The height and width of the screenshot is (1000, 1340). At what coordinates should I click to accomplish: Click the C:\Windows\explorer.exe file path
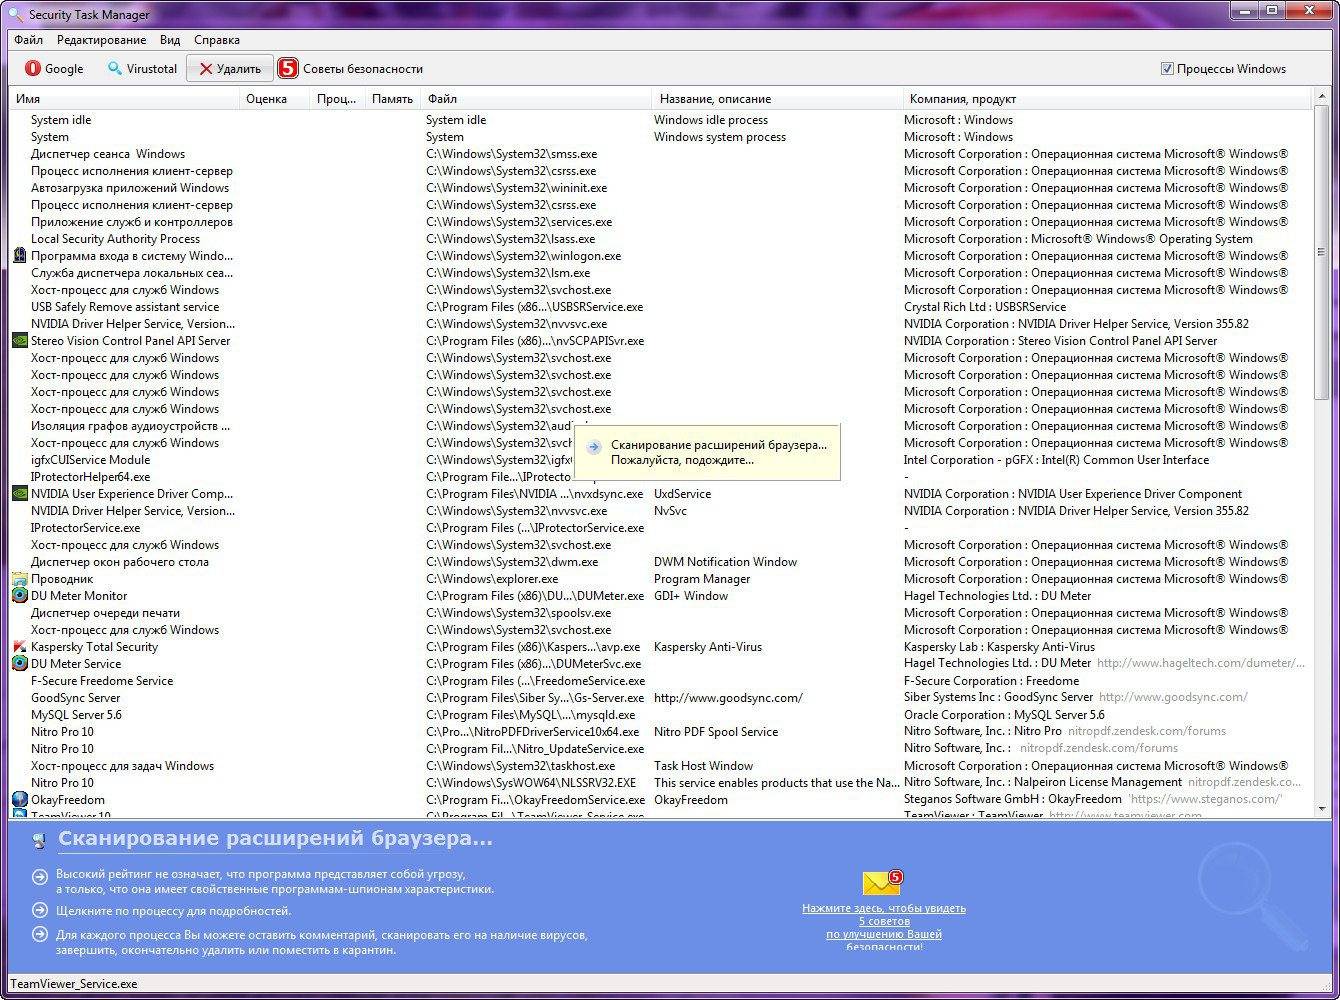pos(492,579)
